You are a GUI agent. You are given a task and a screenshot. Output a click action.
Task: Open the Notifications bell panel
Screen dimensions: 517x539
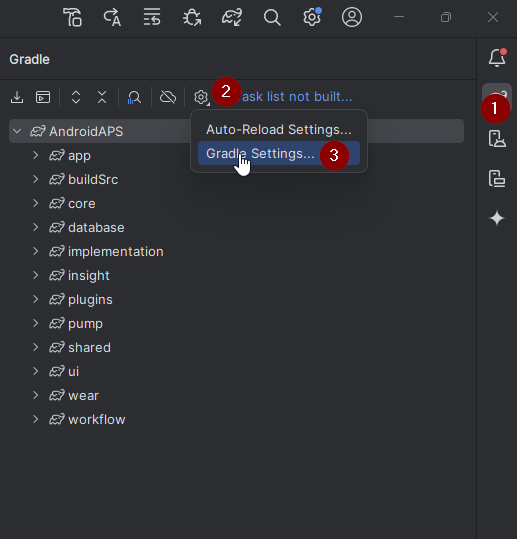coord(497,57)
